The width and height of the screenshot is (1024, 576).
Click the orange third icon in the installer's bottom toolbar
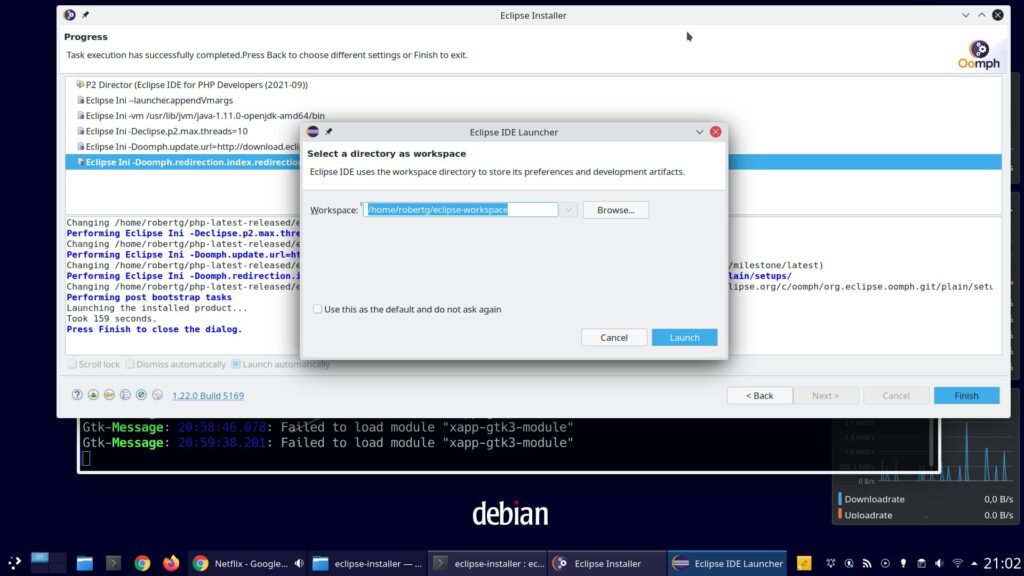(109, 395)
